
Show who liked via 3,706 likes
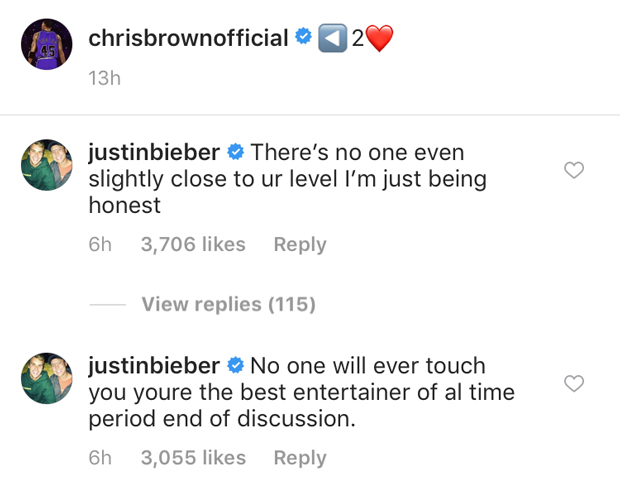[193, 244]
